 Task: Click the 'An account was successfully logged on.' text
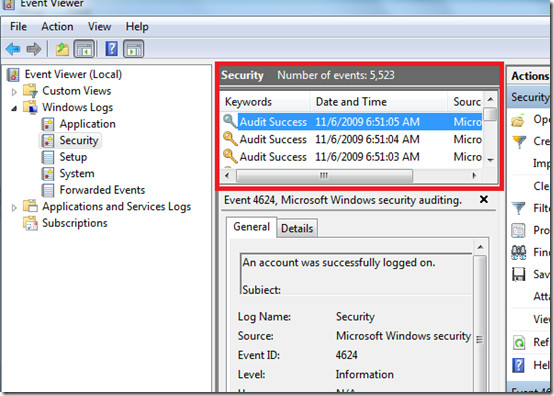[339, 262]
